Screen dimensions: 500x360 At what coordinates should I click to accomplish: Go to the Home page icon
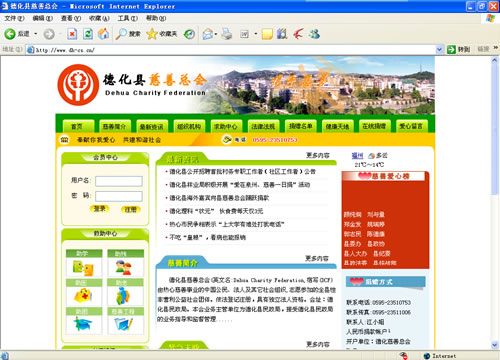104,34
